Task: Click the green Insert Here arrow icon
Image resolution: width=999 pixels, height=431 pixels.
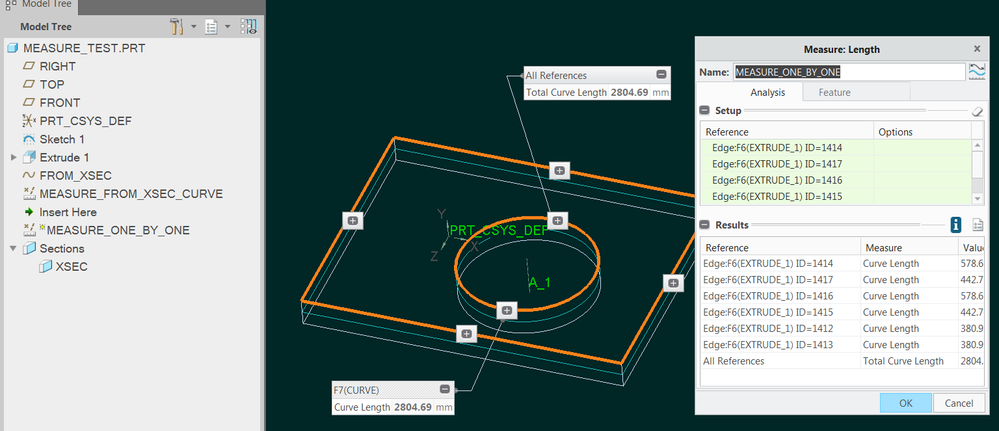Action: 29,212
